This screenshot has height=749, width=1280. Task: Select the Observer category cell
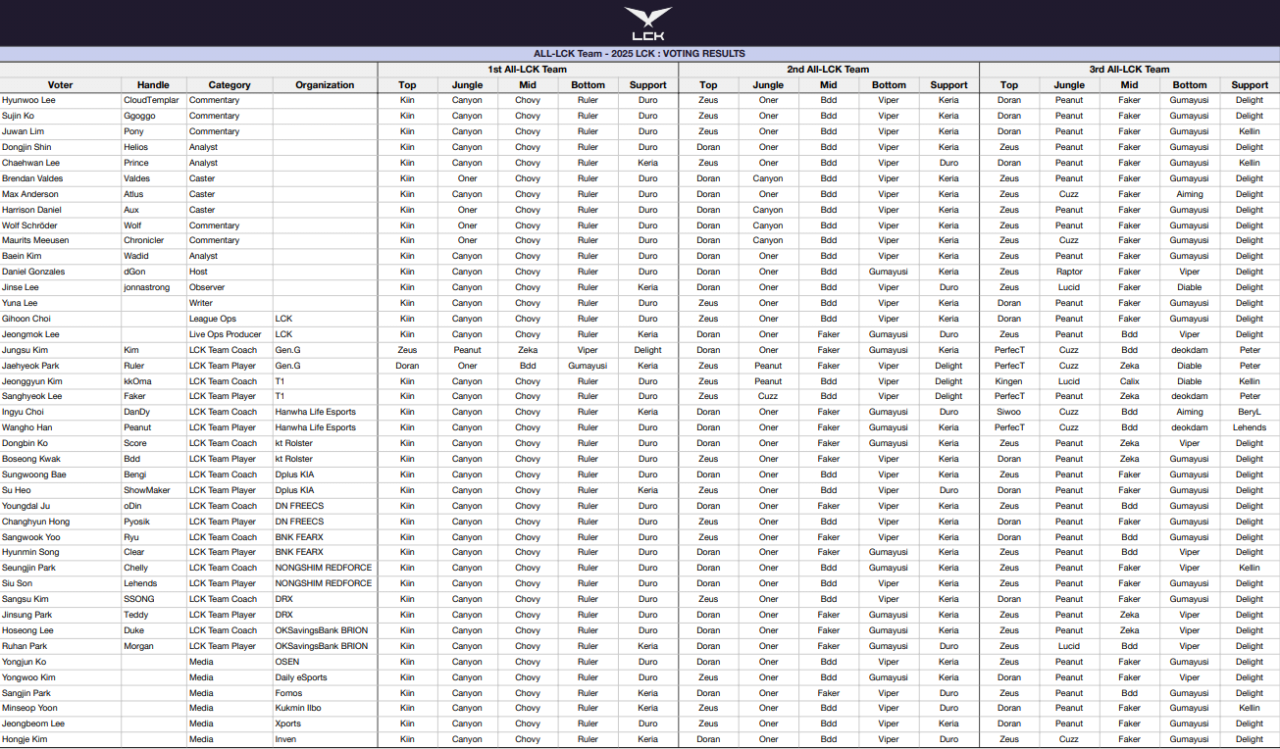click(207, 287)
